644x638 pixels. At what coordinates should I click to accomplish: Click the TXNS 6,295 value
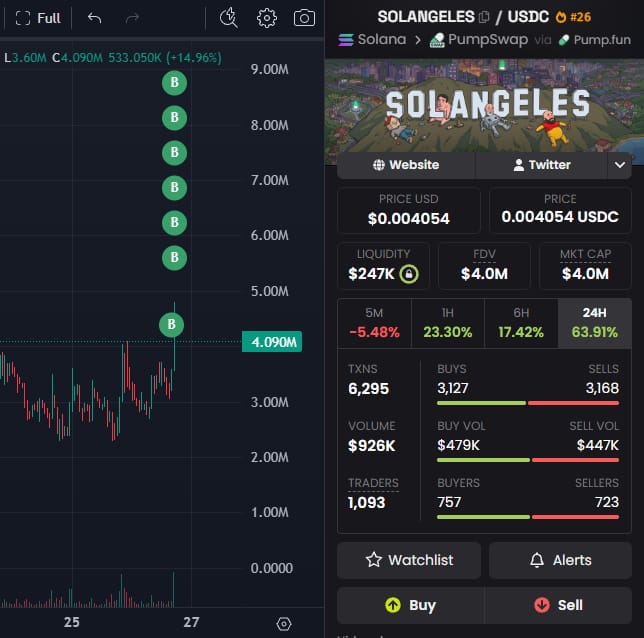coord(368,389)
